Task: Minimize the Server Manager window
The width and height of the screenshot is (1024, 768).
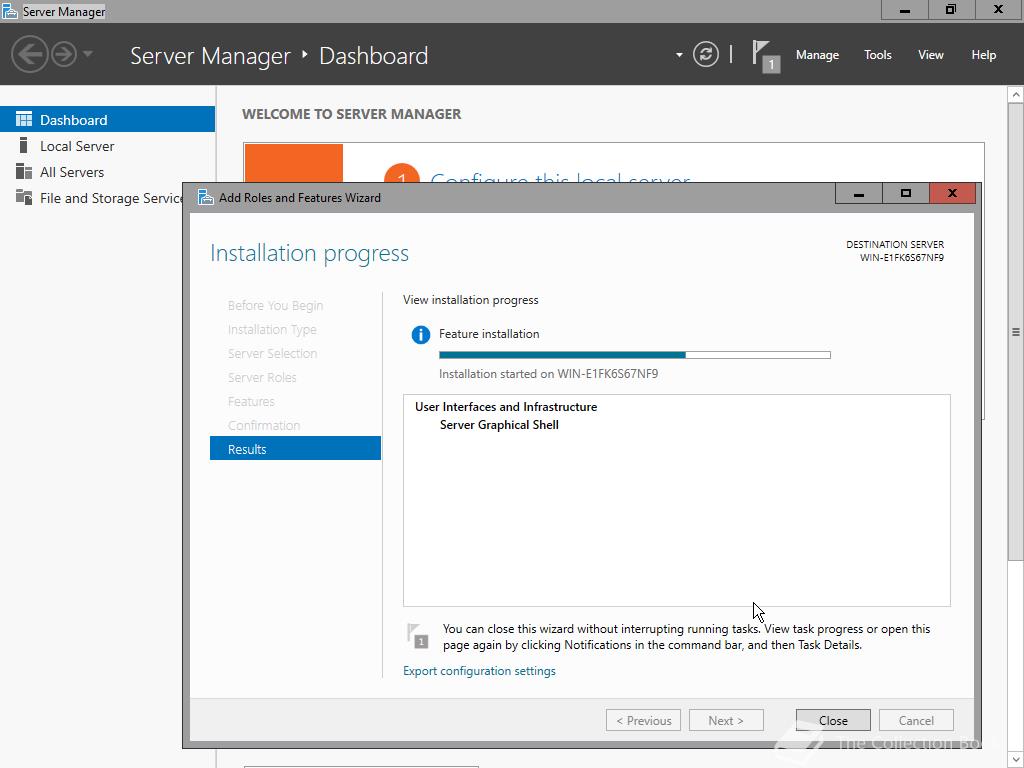Action: tap(904, 10)
